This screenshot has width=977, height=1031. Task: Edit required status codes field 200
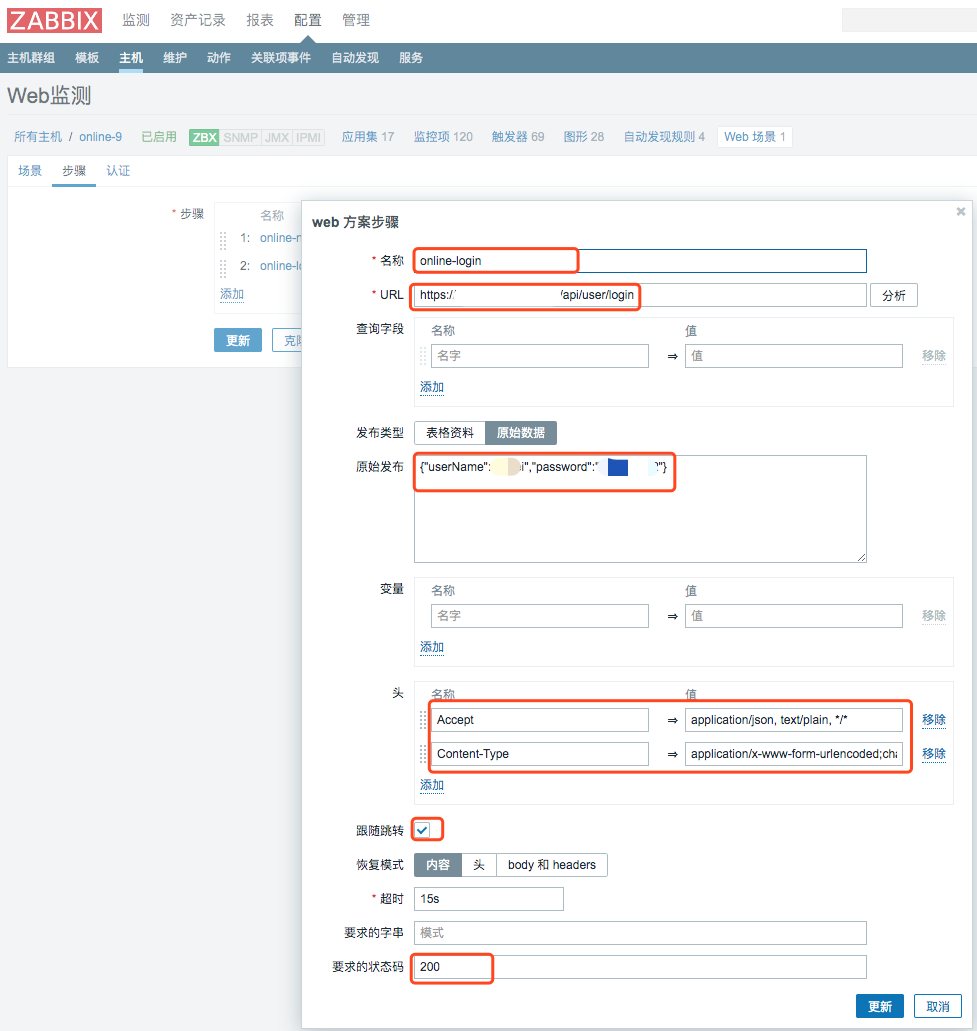(640, 967)
